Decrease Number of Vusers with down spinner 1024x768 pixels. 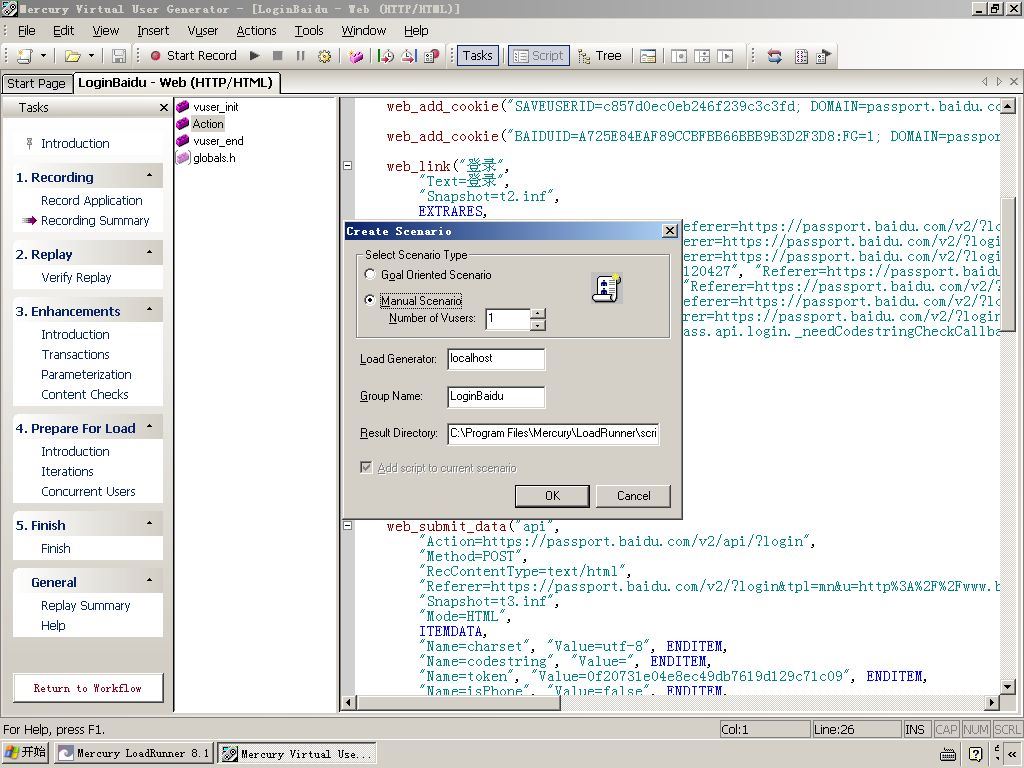[537, 325]
